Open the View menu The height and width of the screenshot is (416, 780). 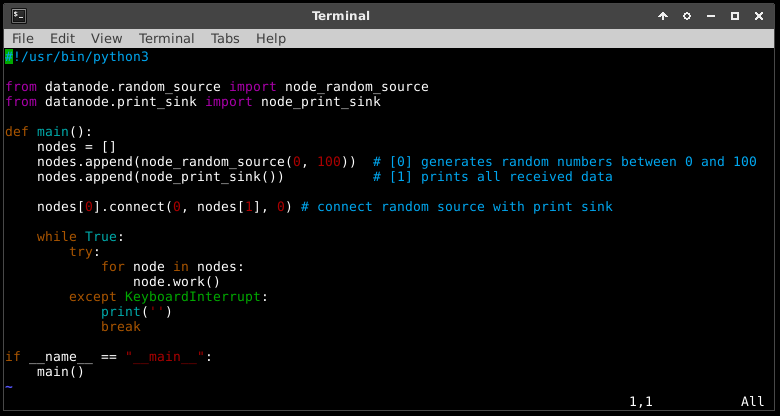click(106, 38)
